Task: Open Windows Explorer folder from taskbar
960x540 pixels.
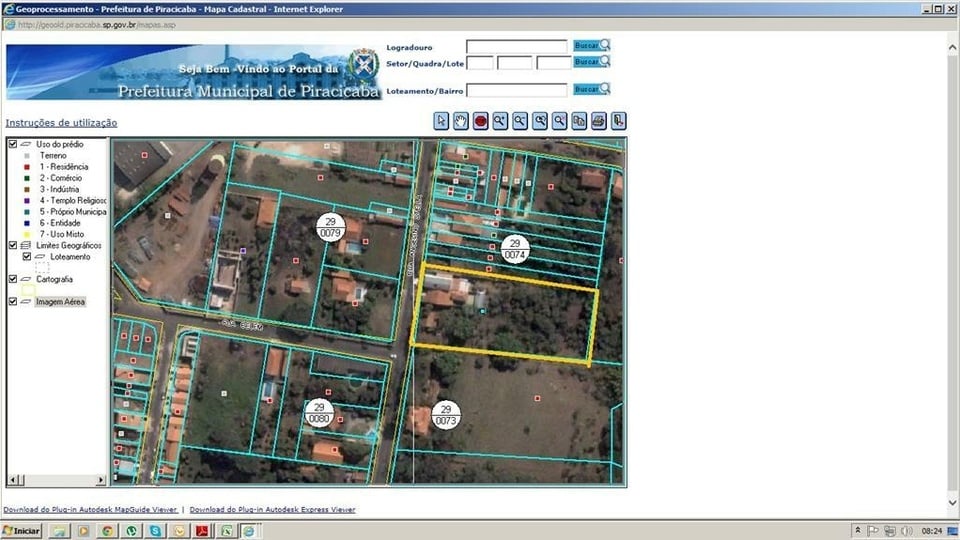Action: click(x=59, y=531)
